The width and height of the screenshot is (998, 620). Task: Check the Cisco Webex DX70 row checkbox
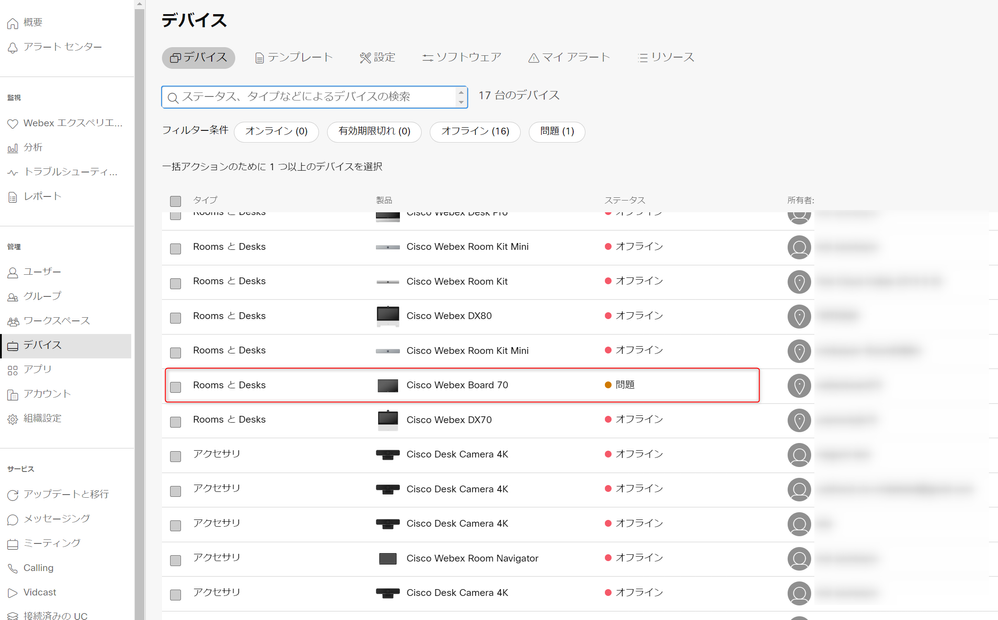click(176, 421)
